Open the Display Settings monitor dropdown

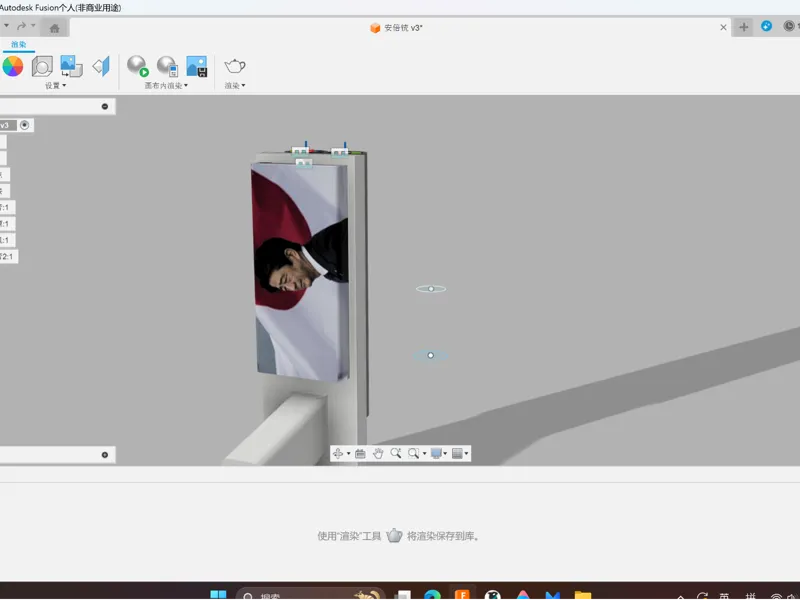click(x=438, y=453)
